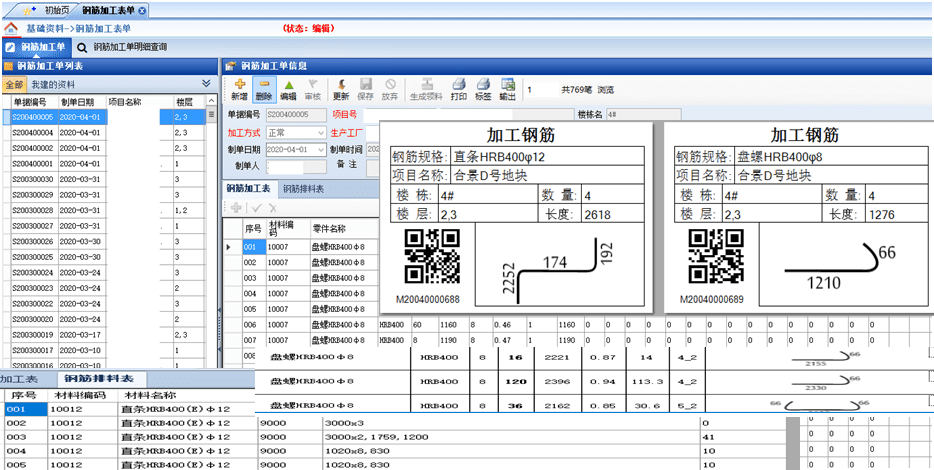Image resolution: width=934 pixels, height=470 pixels.
Task: Click the red house home icon
Action: click(x=10, y=29)
